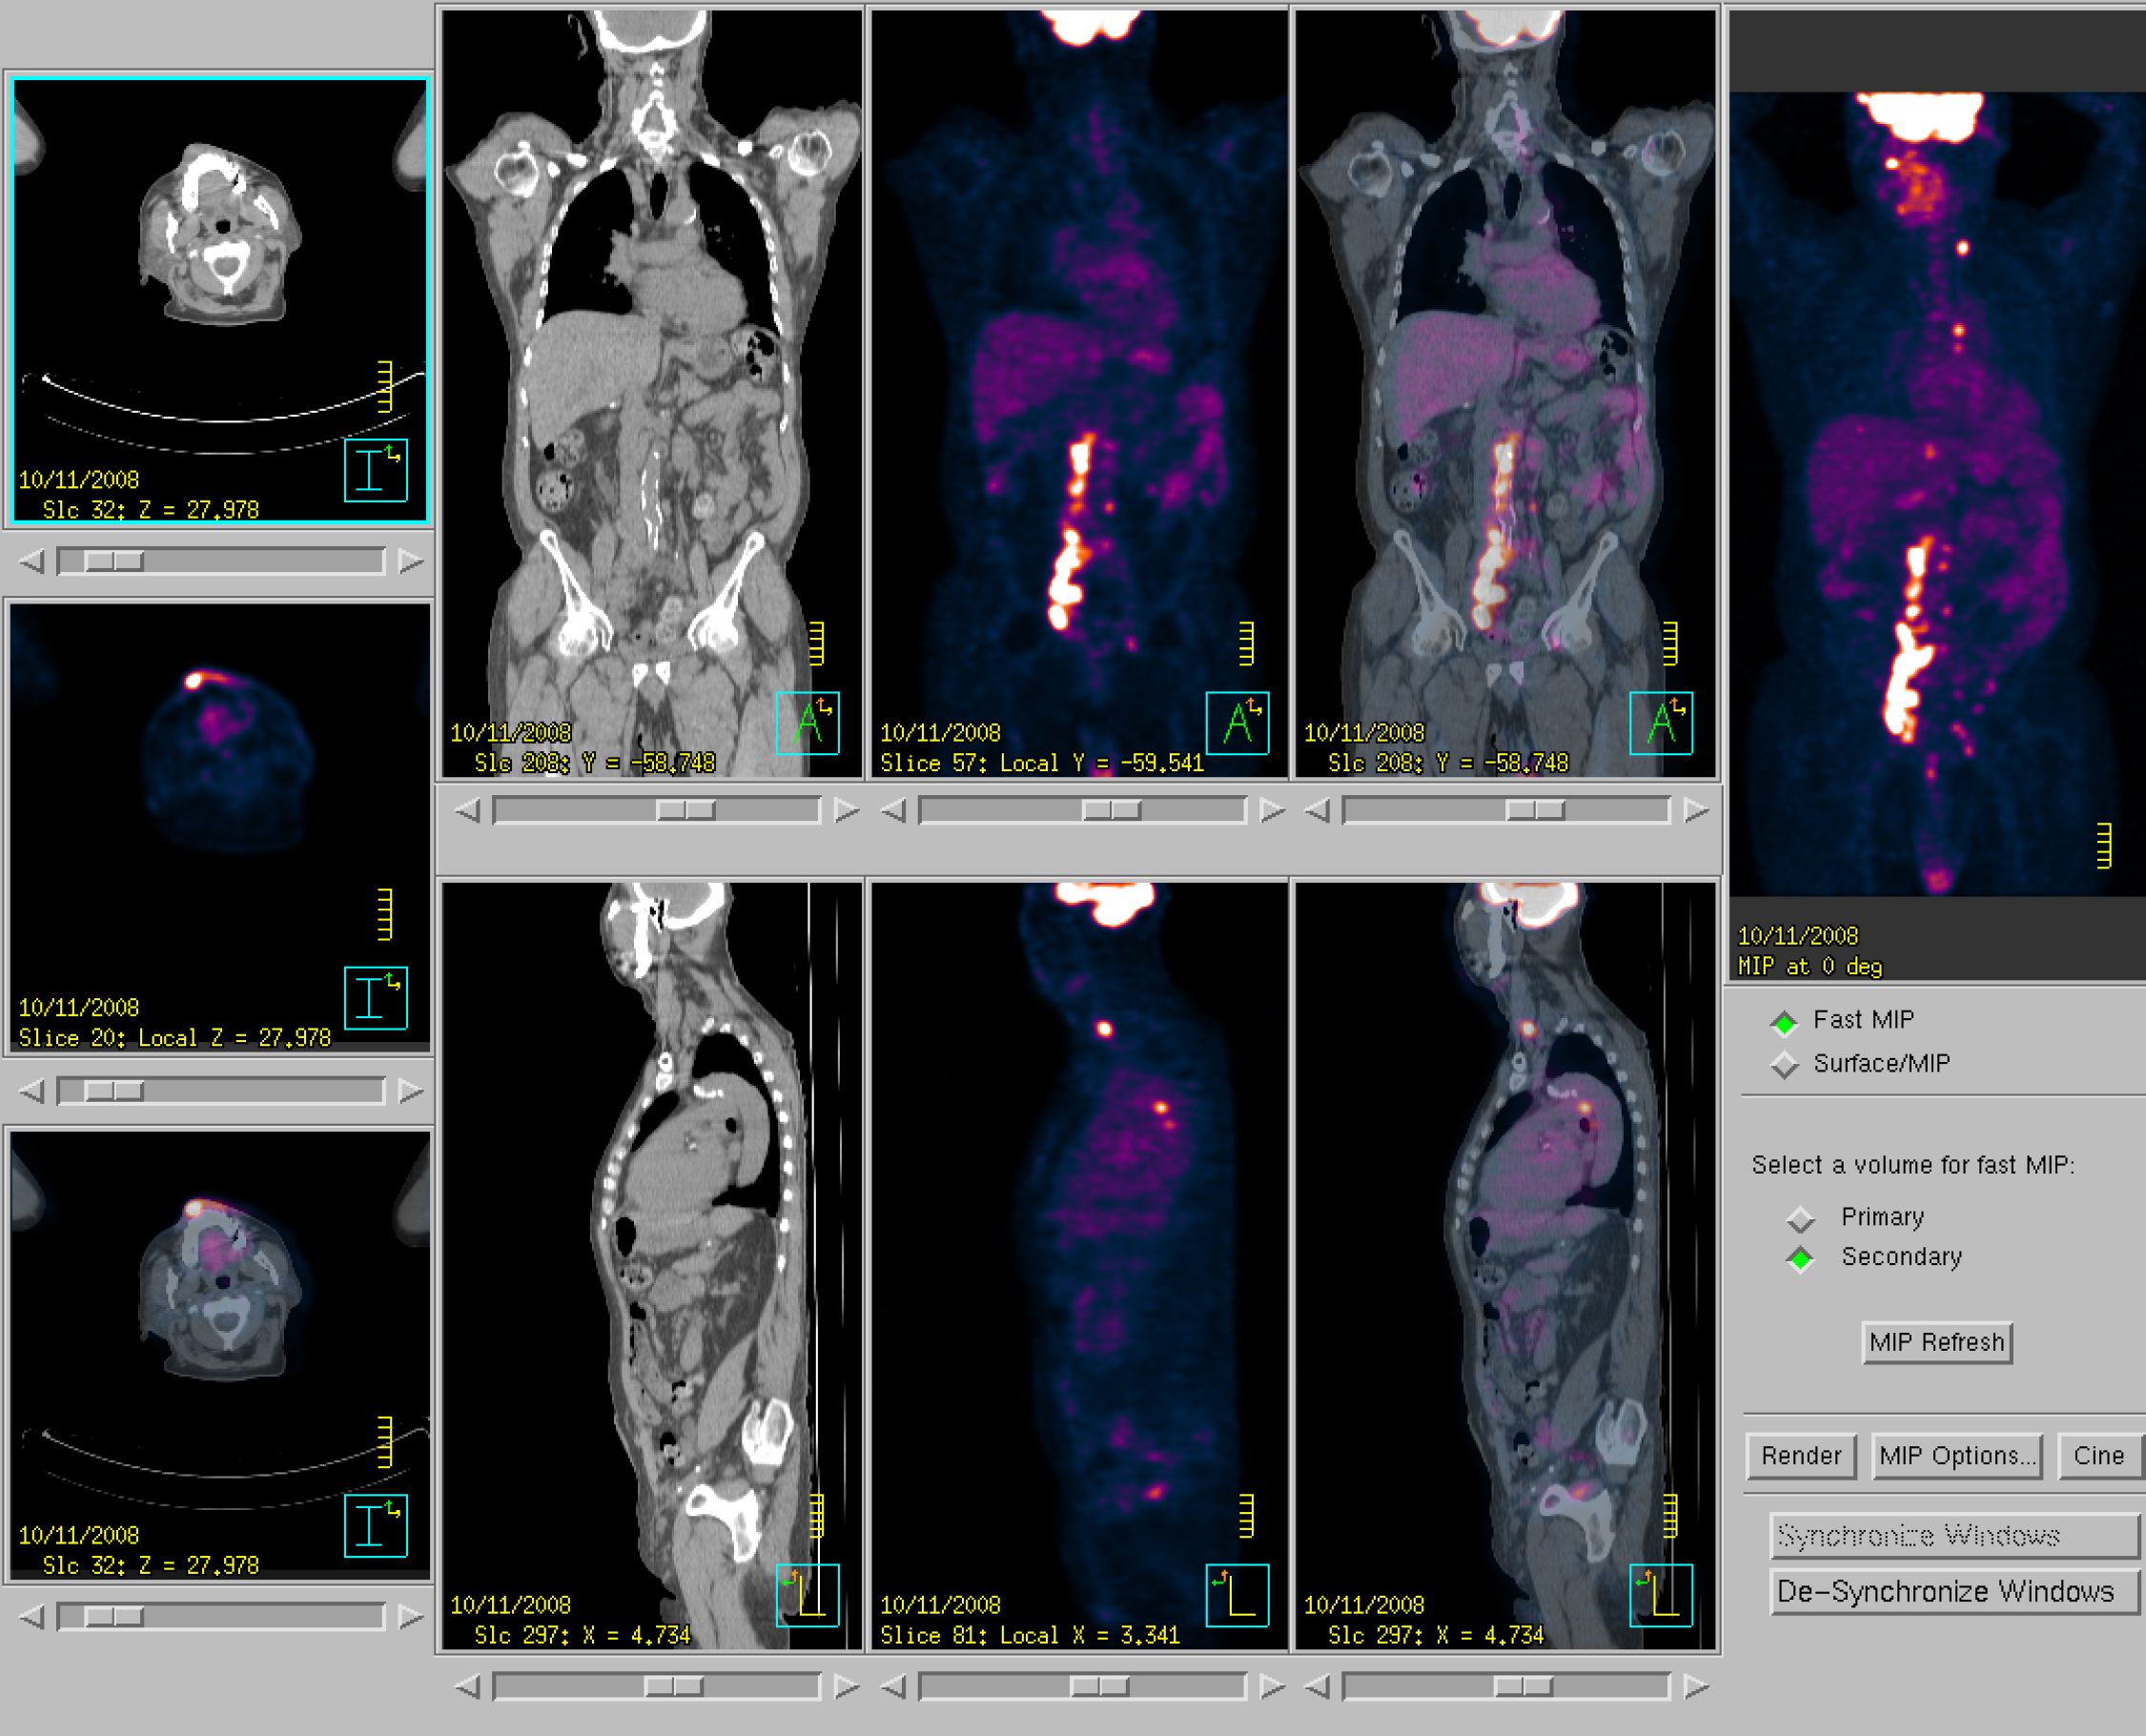Click the orientation icon in the axial fused view
This screenshot has width=2146, height=1736.
375,1525
